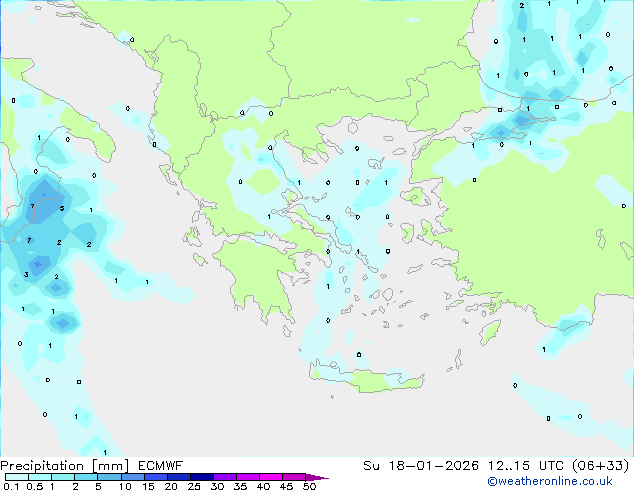Click the 15–20 mm royal blue legend swatch
Viewport: 634px width, 490px height.
point(156,477)
